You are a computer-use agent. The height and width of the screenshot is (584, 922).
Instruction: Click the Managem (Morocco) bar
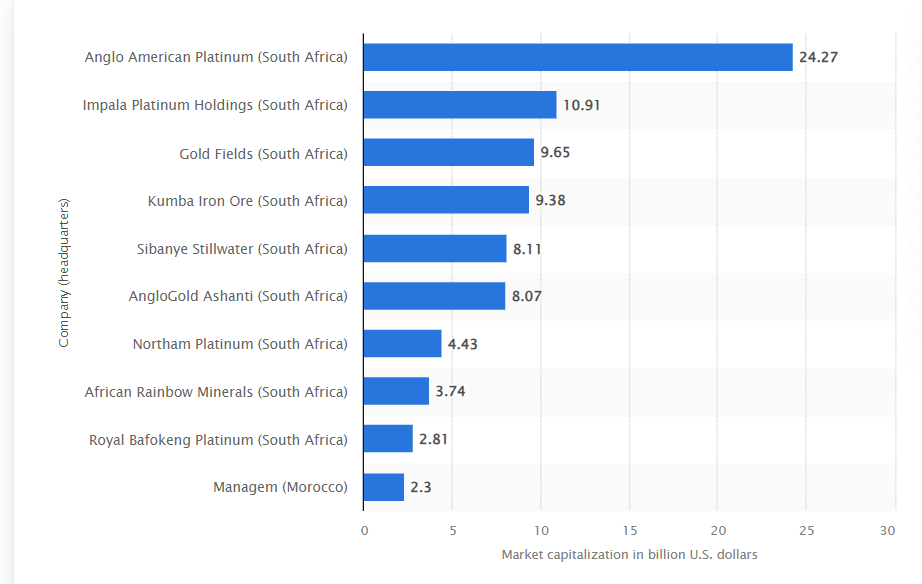point(384,487)
